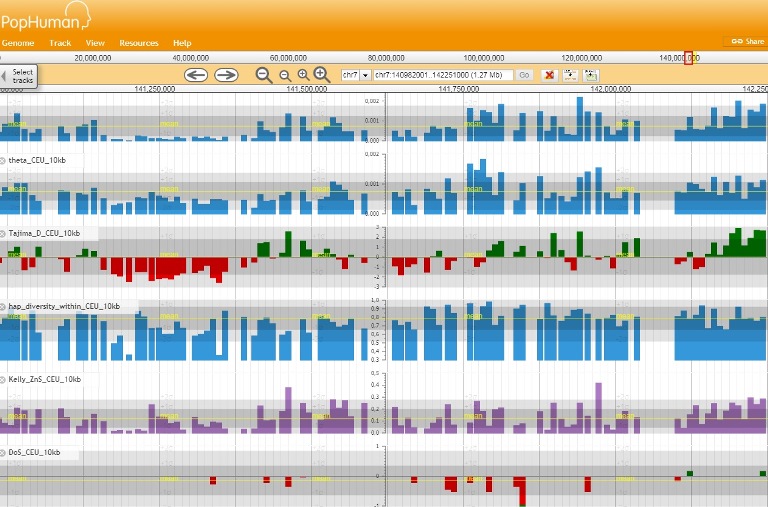Open the Track menu

pos(60,43)
